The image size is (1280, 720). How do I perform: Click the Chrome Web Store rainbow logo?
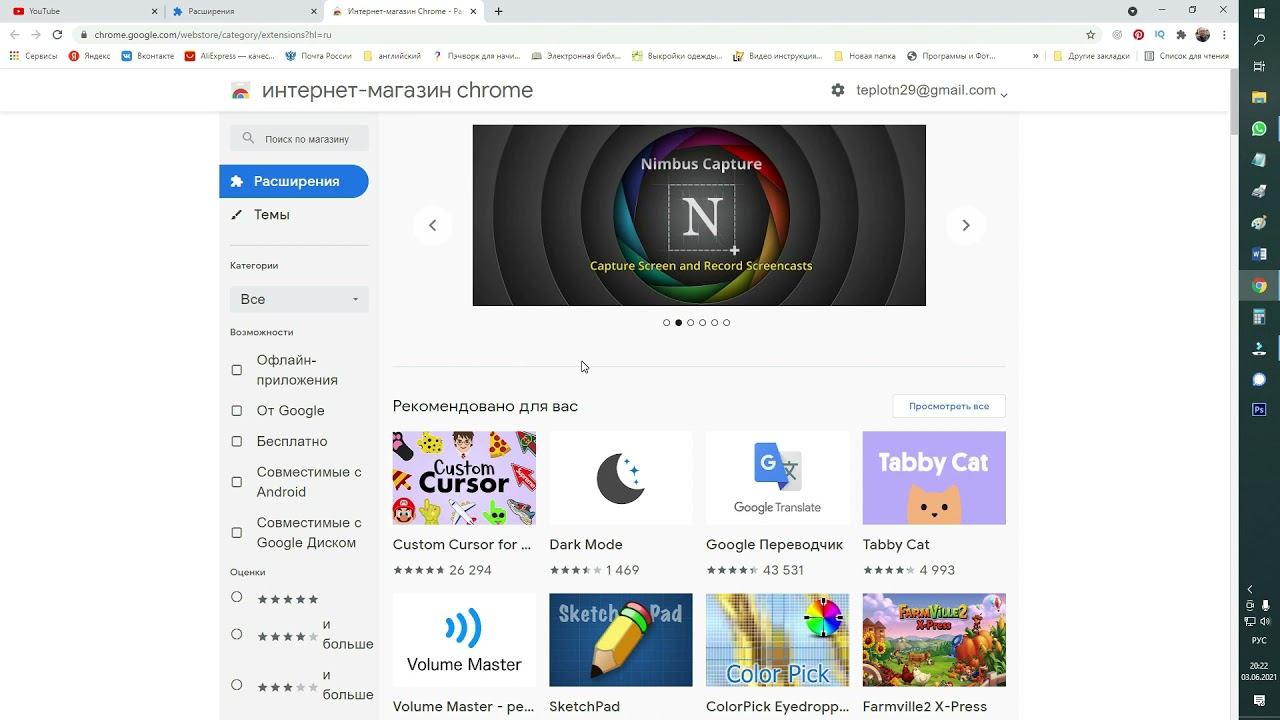240,91
